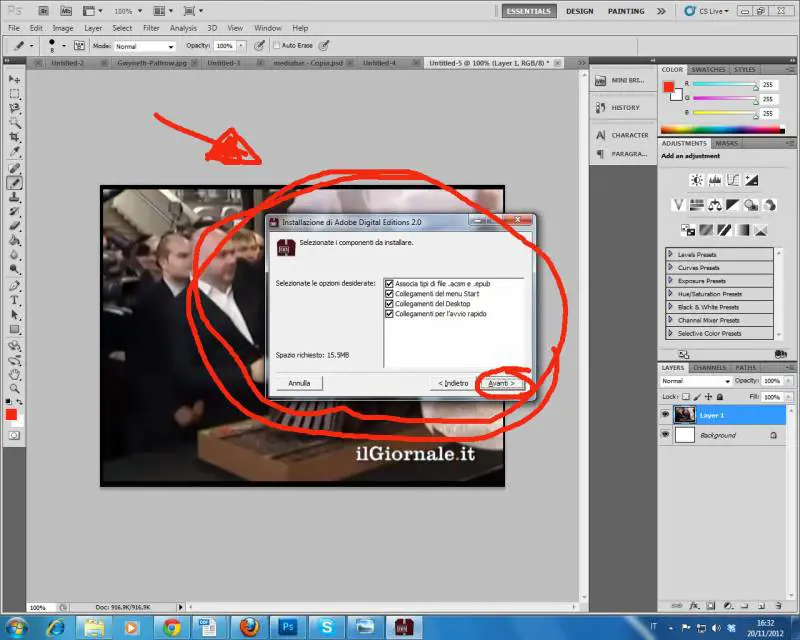
Task: Open the Image menu
Action: click(x=63, y=28)
